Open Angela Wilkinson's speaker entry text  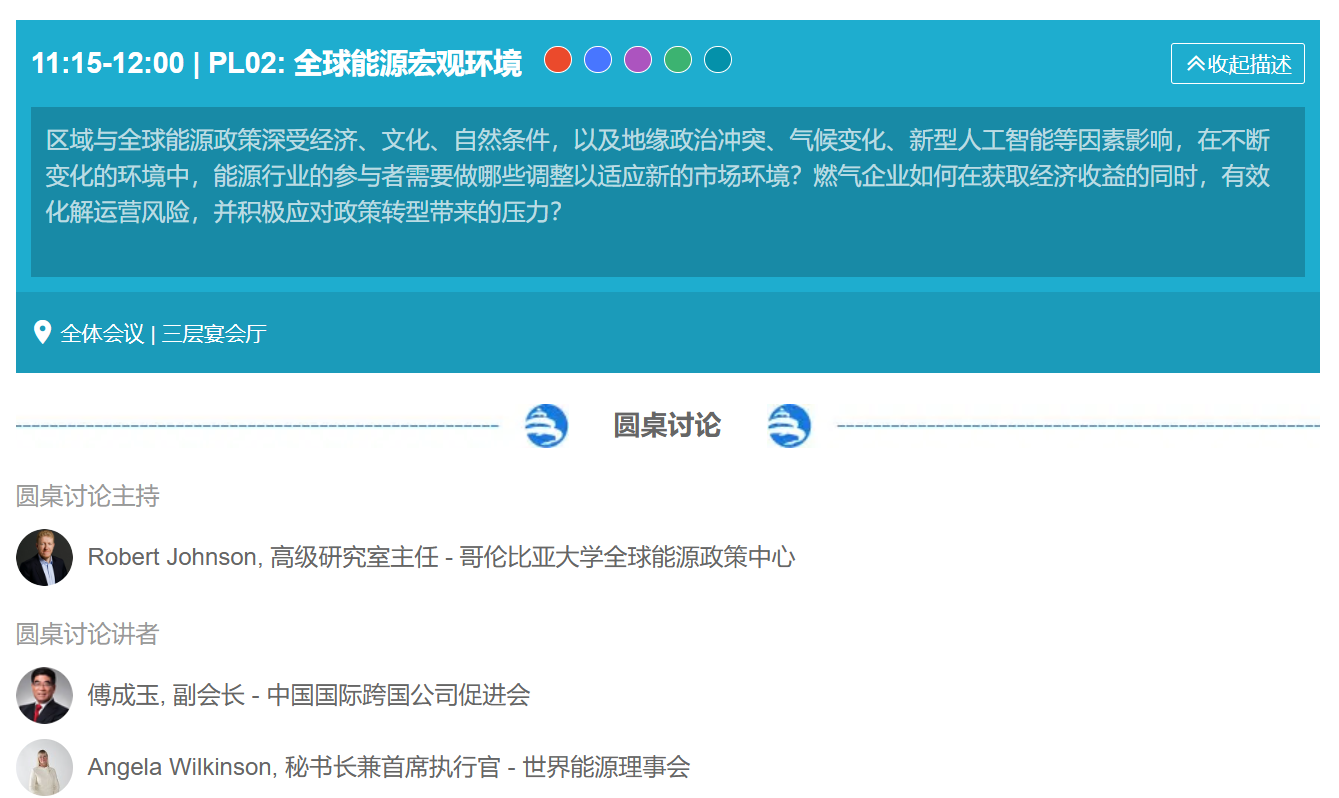389,767
